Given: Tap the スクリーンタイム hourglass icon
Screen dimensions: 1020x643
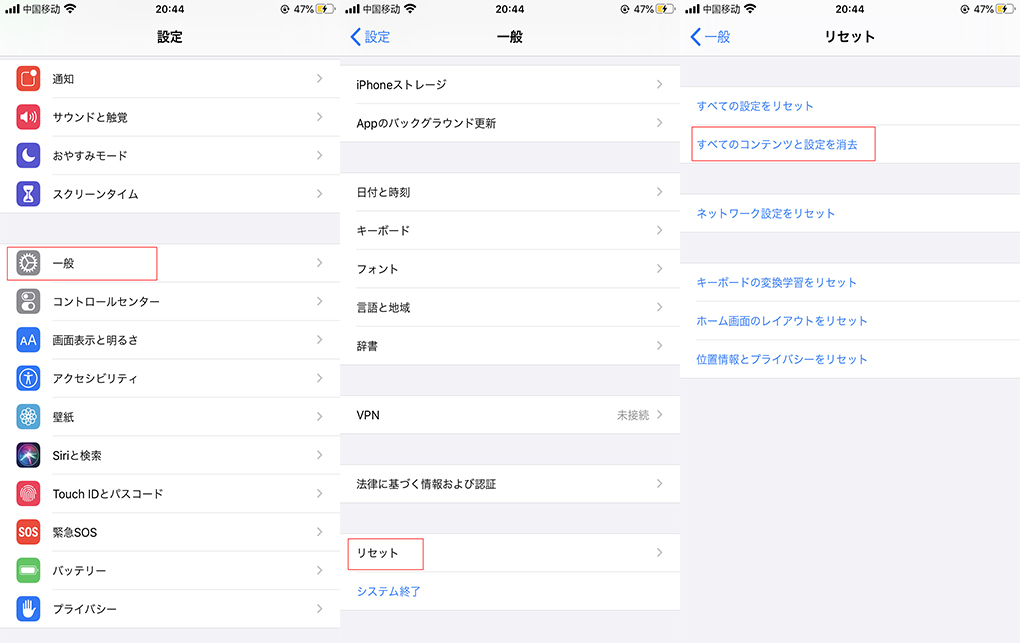Looking at the screenshot, I should (x=28, y=194).
